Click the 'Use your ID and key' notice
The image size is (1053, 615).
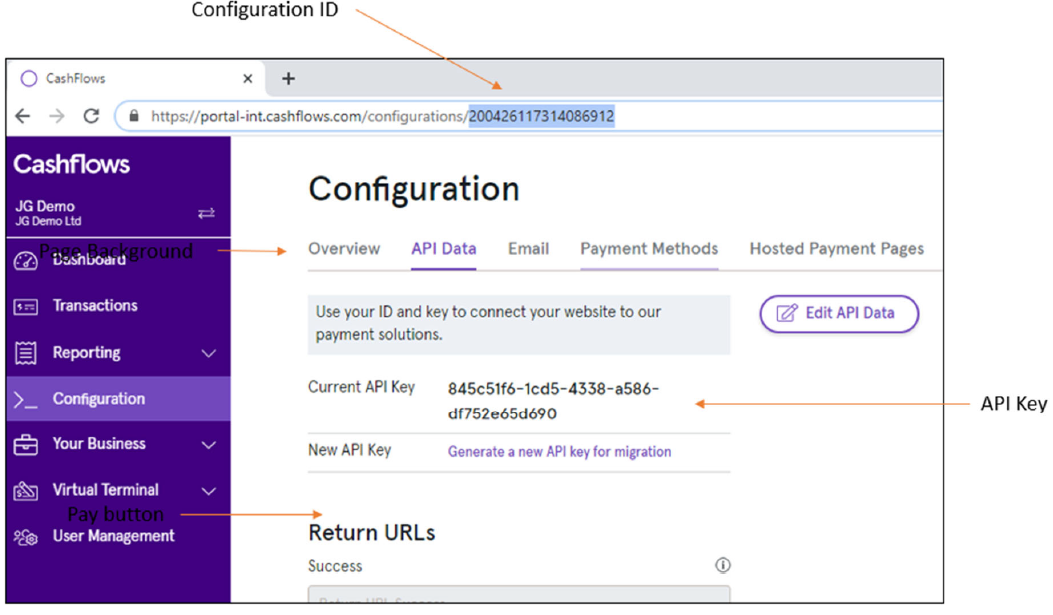point(519,324)
